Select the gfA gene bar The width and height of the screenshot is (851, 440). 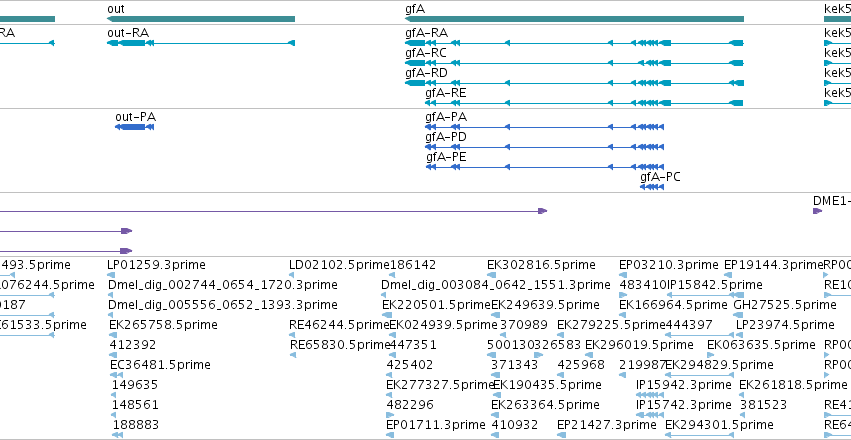tap(574, 19)
